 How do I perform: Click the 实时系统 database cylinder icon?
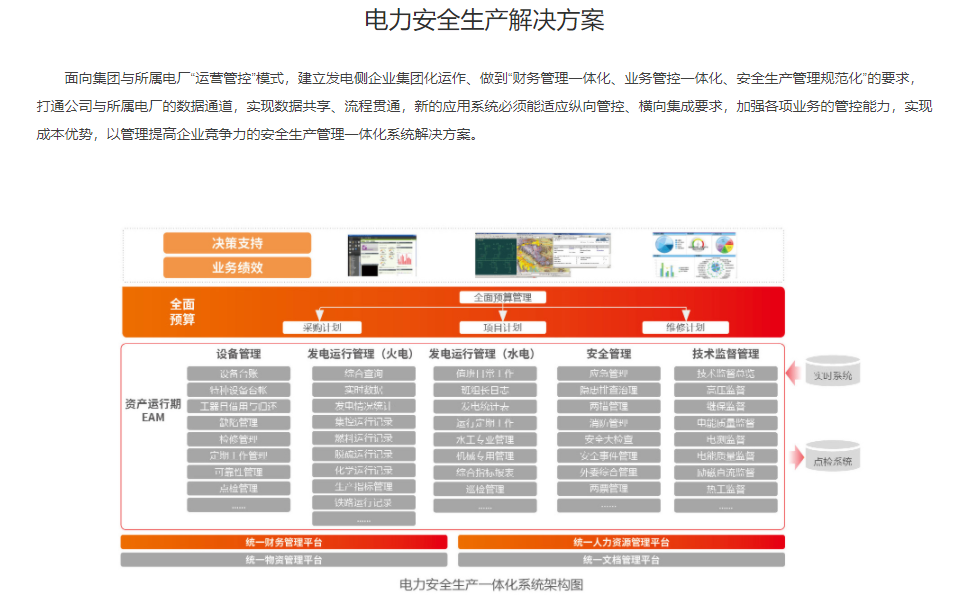click(834, 374)
